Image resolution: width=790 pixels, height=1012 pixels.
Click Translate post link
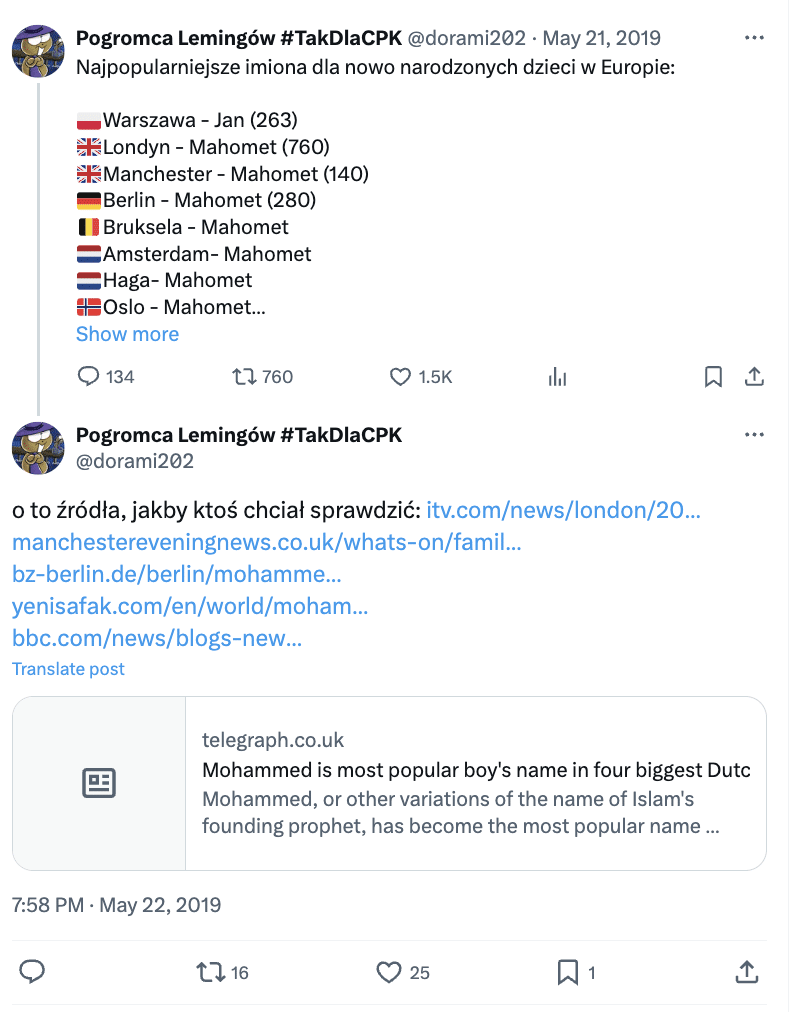pos(68,669)
